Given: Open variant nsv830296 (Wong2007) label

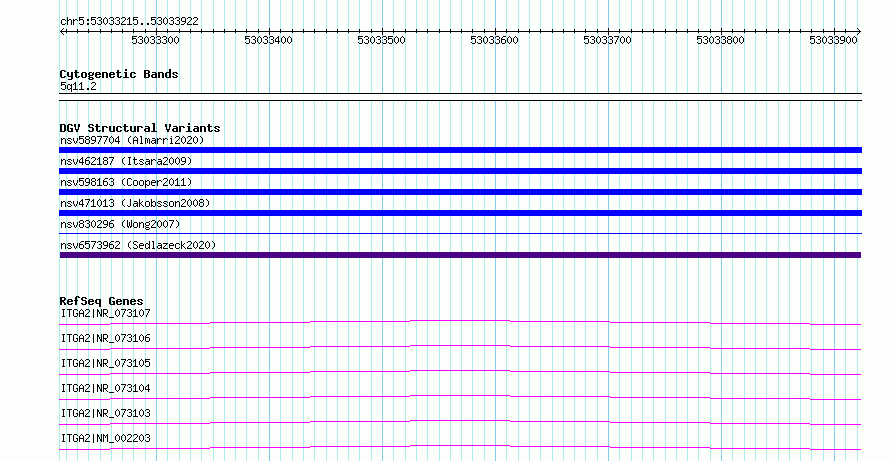Looking at the screenshot, I should pos(120,224).
